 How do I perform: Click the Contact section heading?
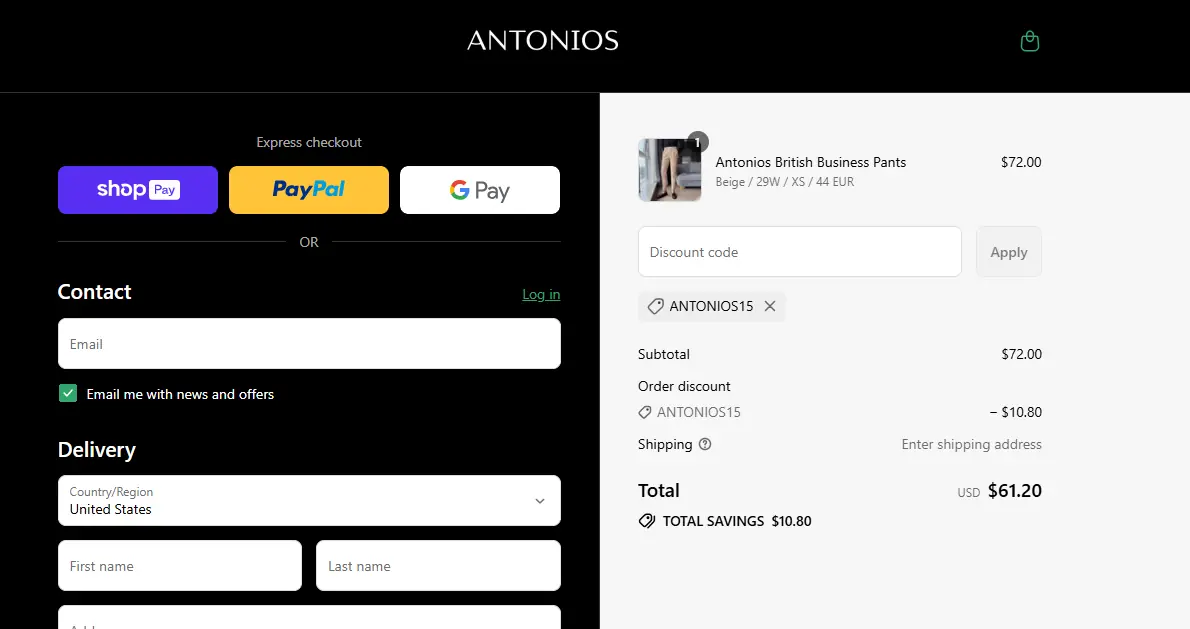point(95,292)
